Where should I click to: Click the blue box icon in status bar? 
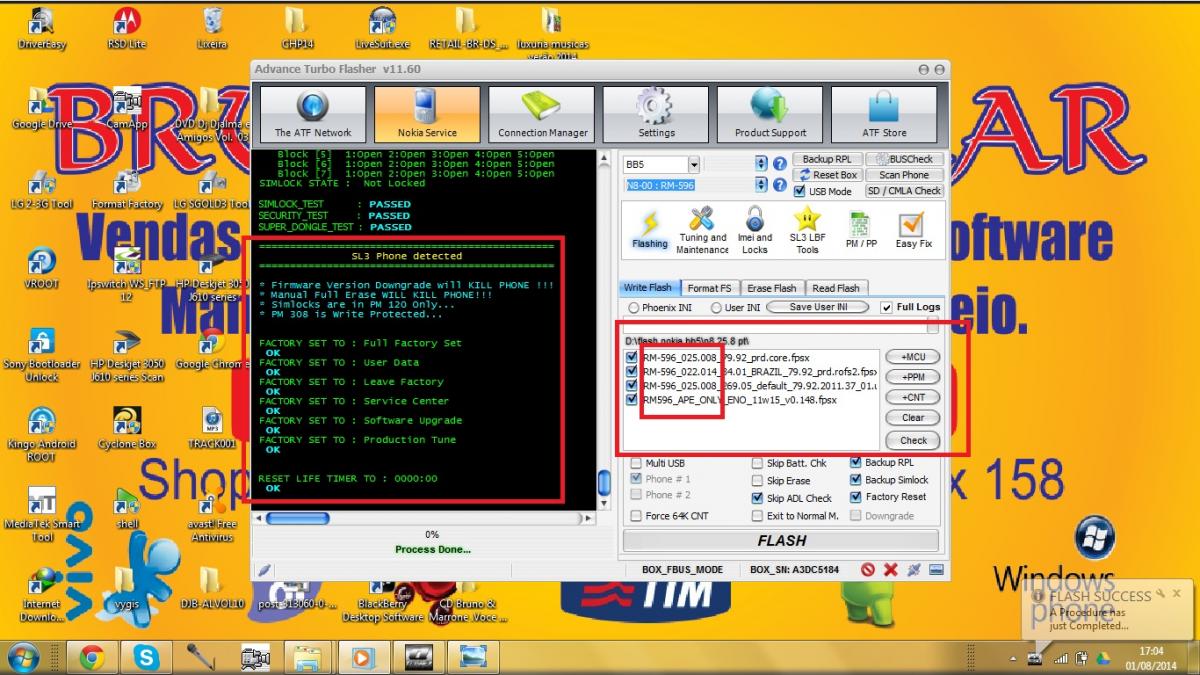(934, 569)
